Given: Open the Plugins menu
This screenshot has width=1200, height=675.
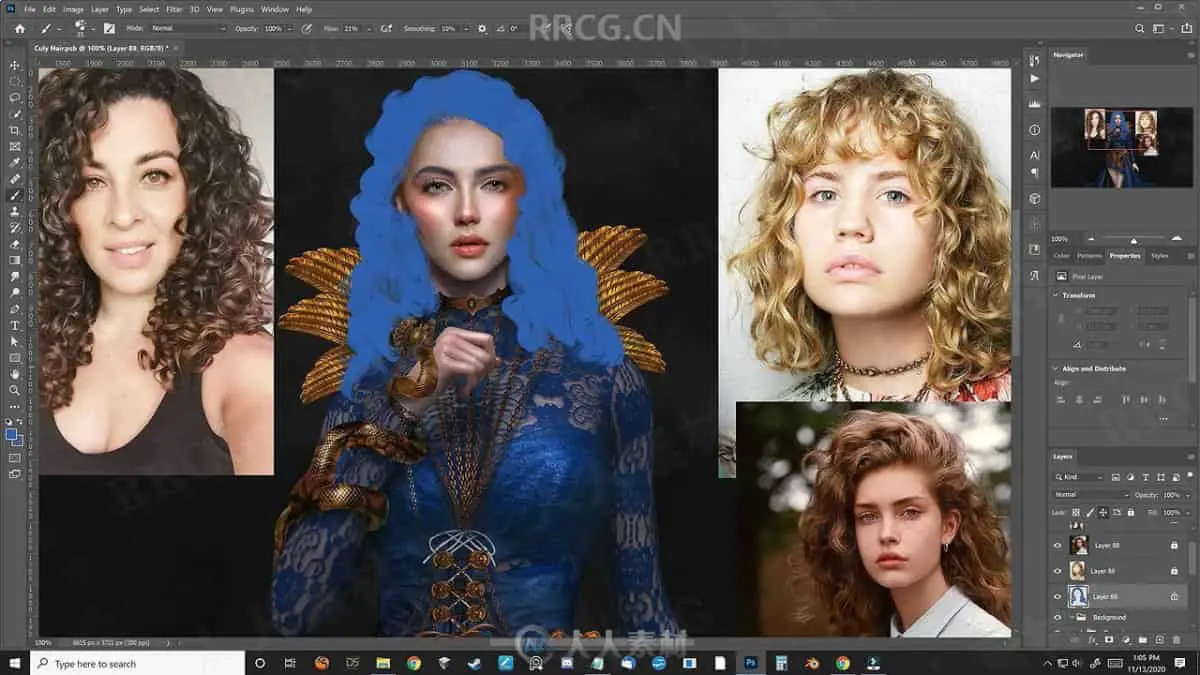Looking at the screenshot, I should [x=244, y=9].
